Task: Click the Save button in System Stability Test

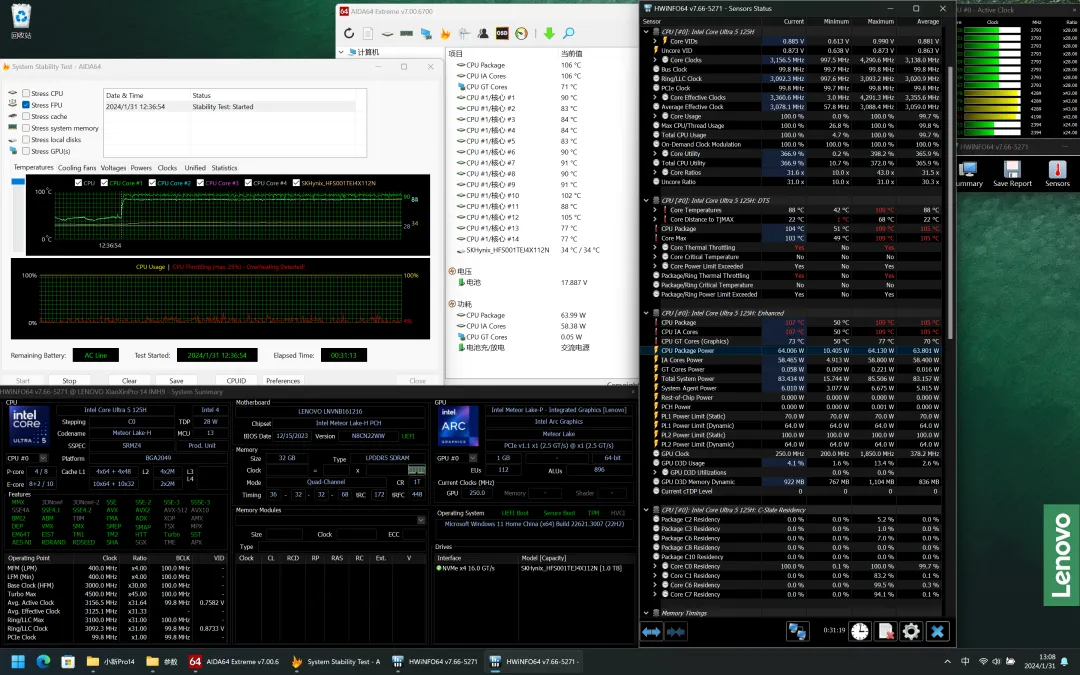Action: coord(176,380)
